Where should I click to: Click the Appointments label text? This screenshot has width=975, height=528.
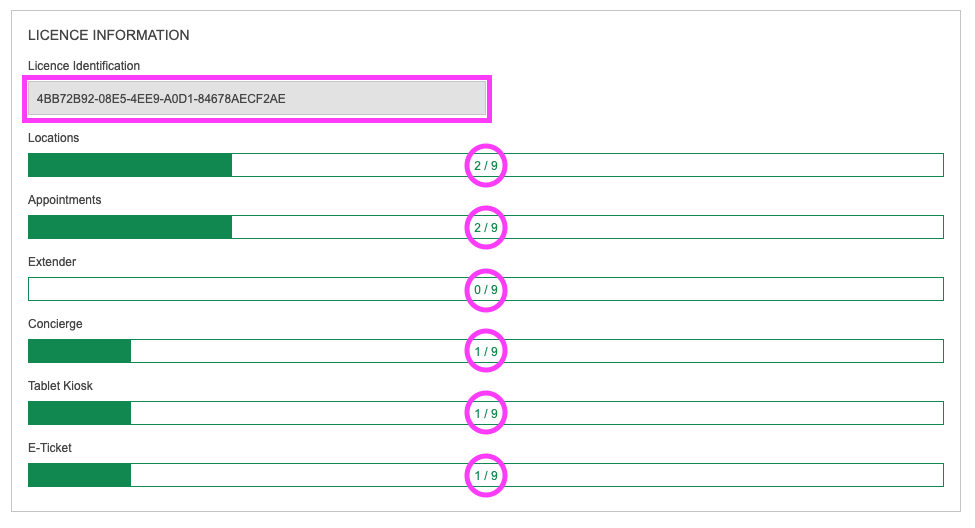65,200
